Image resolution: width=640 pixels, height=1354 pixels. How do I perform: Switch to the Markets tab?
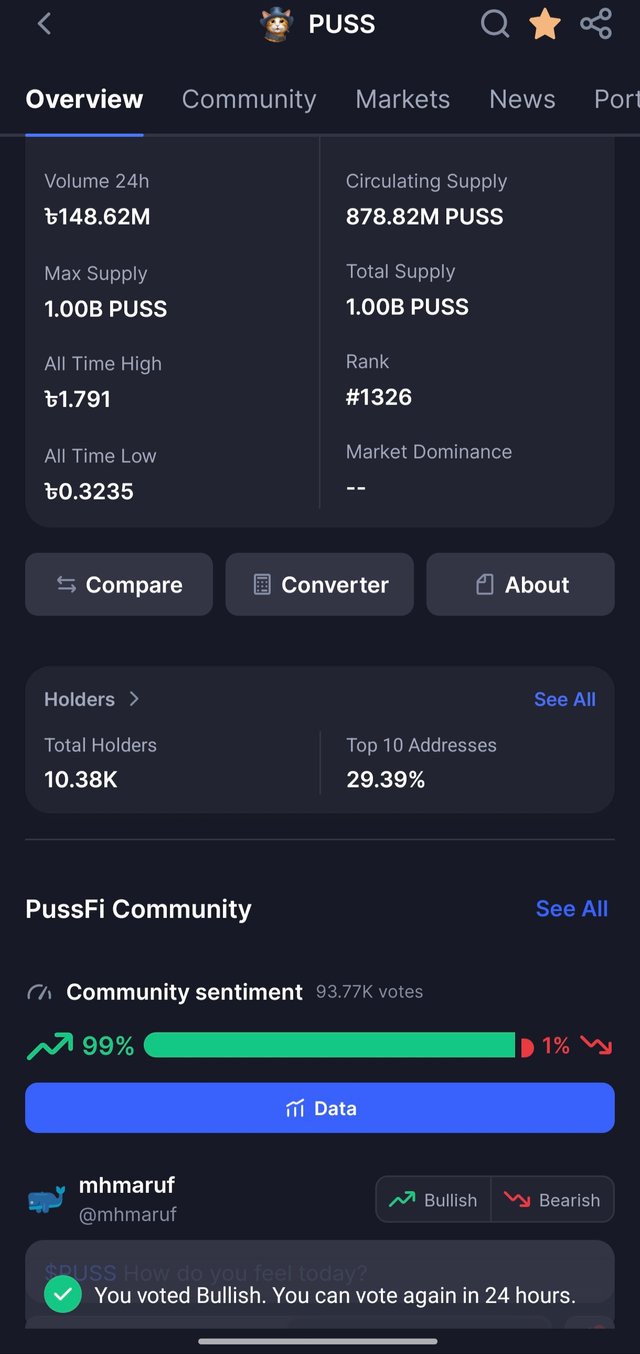point(402,99)
